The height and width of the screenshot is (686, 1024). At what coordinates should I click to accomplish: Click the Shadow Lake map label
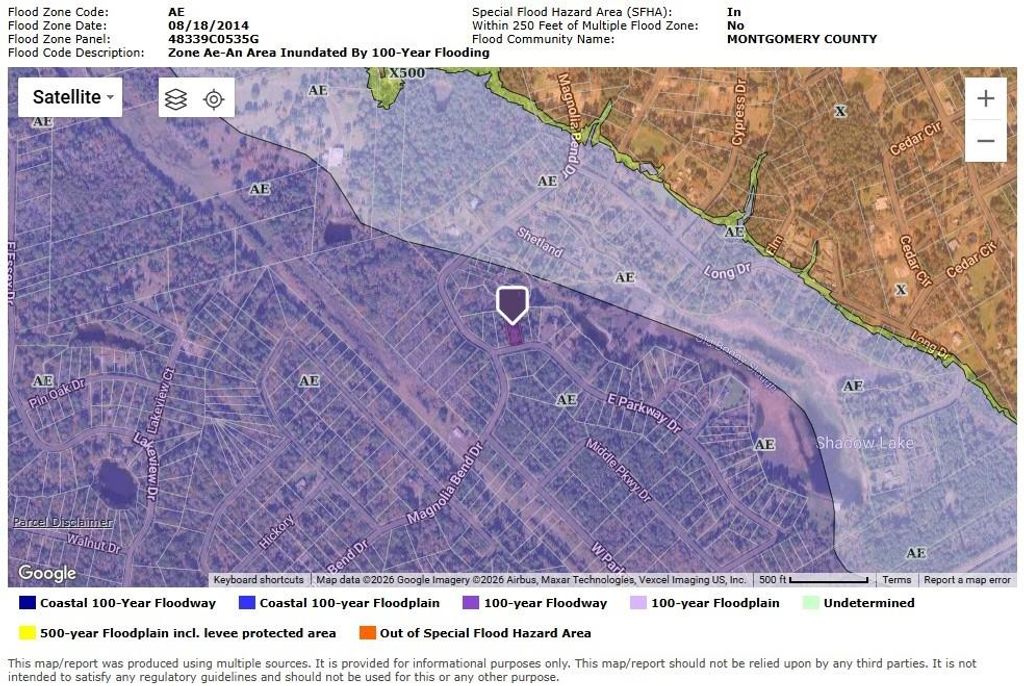click(865, 443)
